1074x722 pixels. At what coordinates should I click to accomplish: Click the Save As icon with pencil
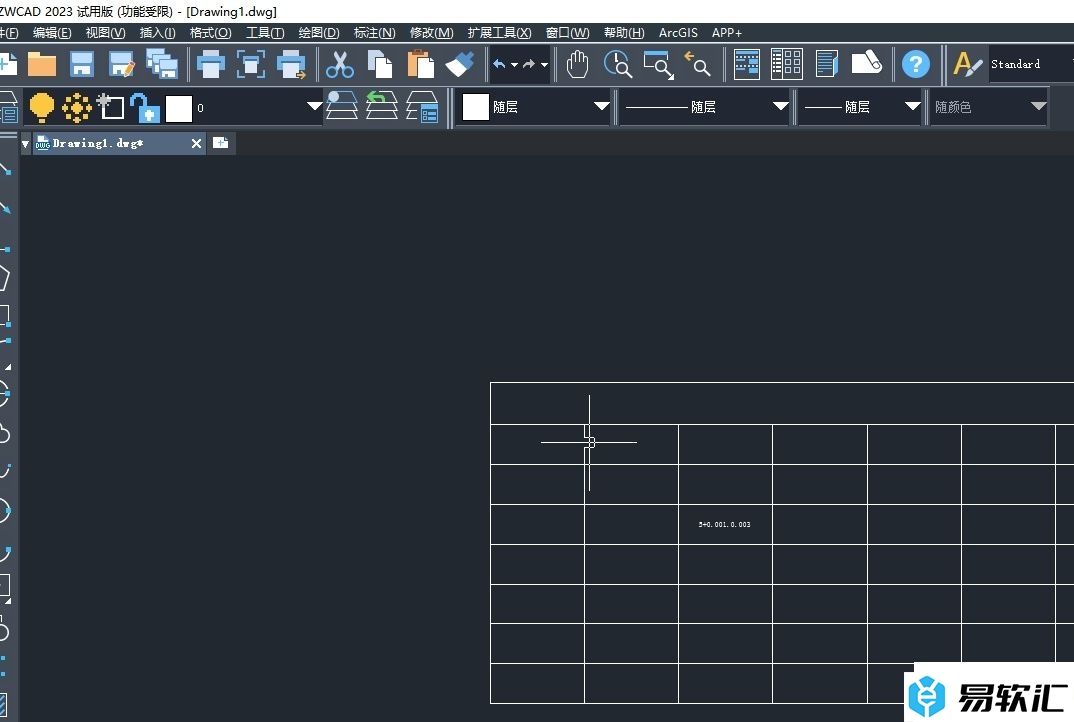[122, 64]
